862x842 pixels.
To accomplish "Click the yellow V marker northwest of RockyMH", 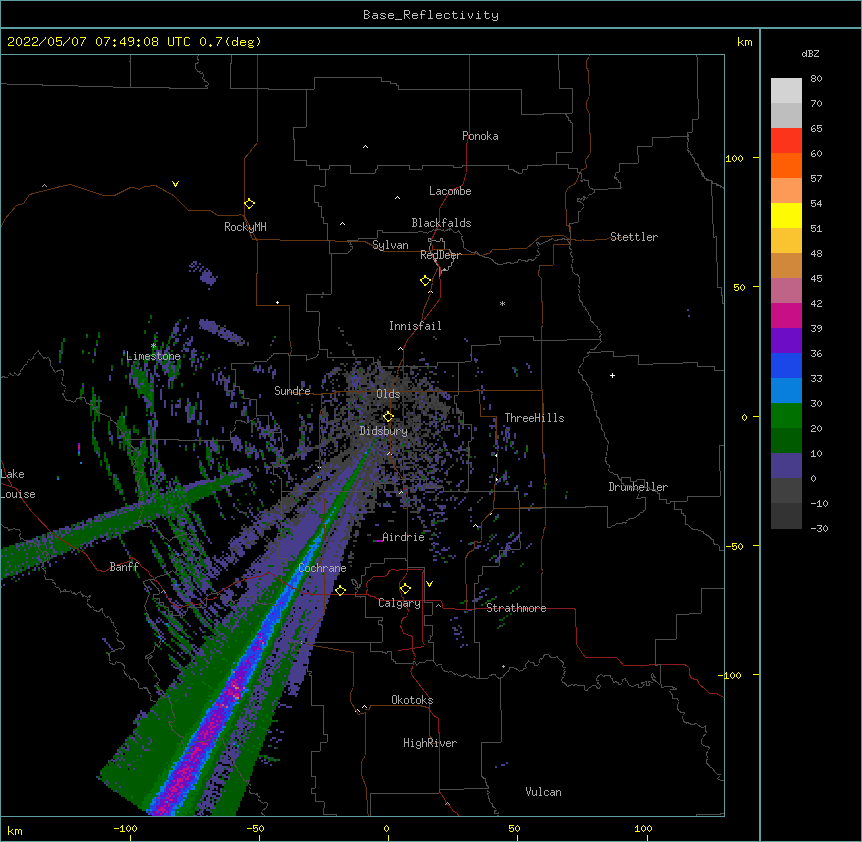I will coord(175,184).
